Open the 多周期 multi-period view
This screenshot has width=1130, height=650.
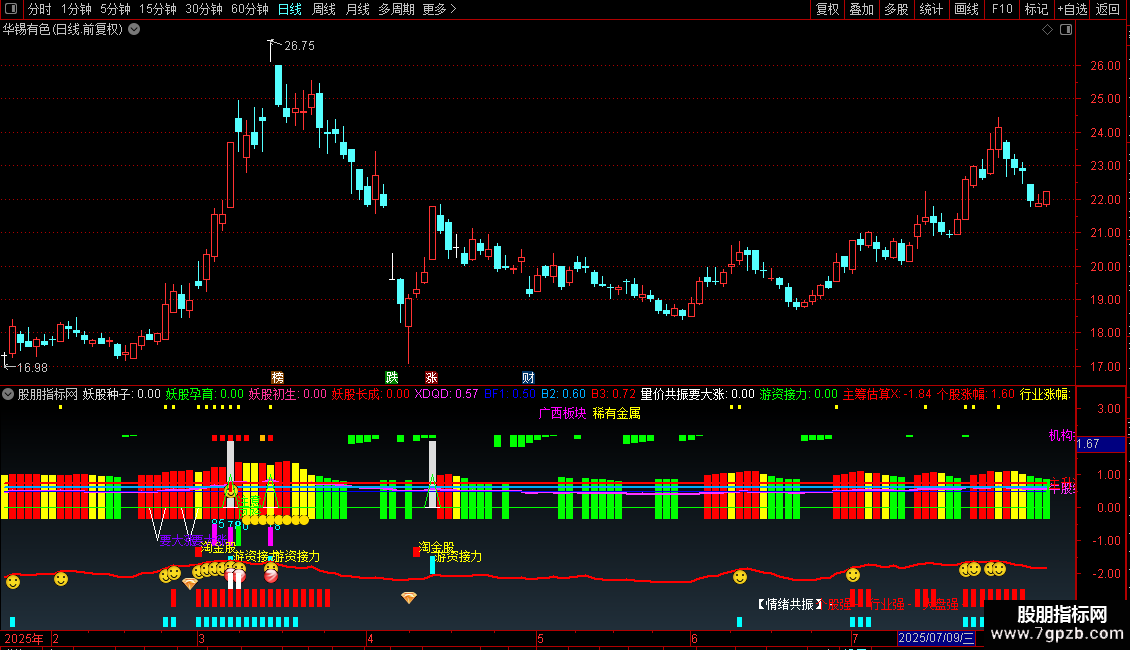[396, 9]
